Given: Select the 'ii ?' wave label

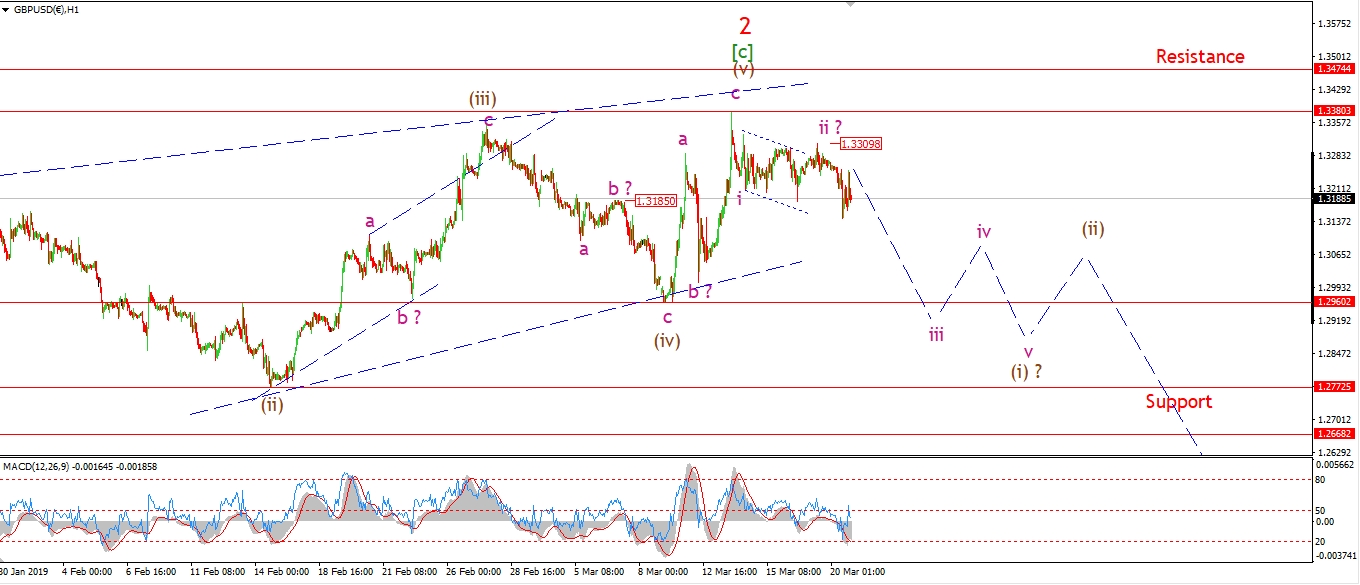Looking at the screenshot, I should click(828, 126).
